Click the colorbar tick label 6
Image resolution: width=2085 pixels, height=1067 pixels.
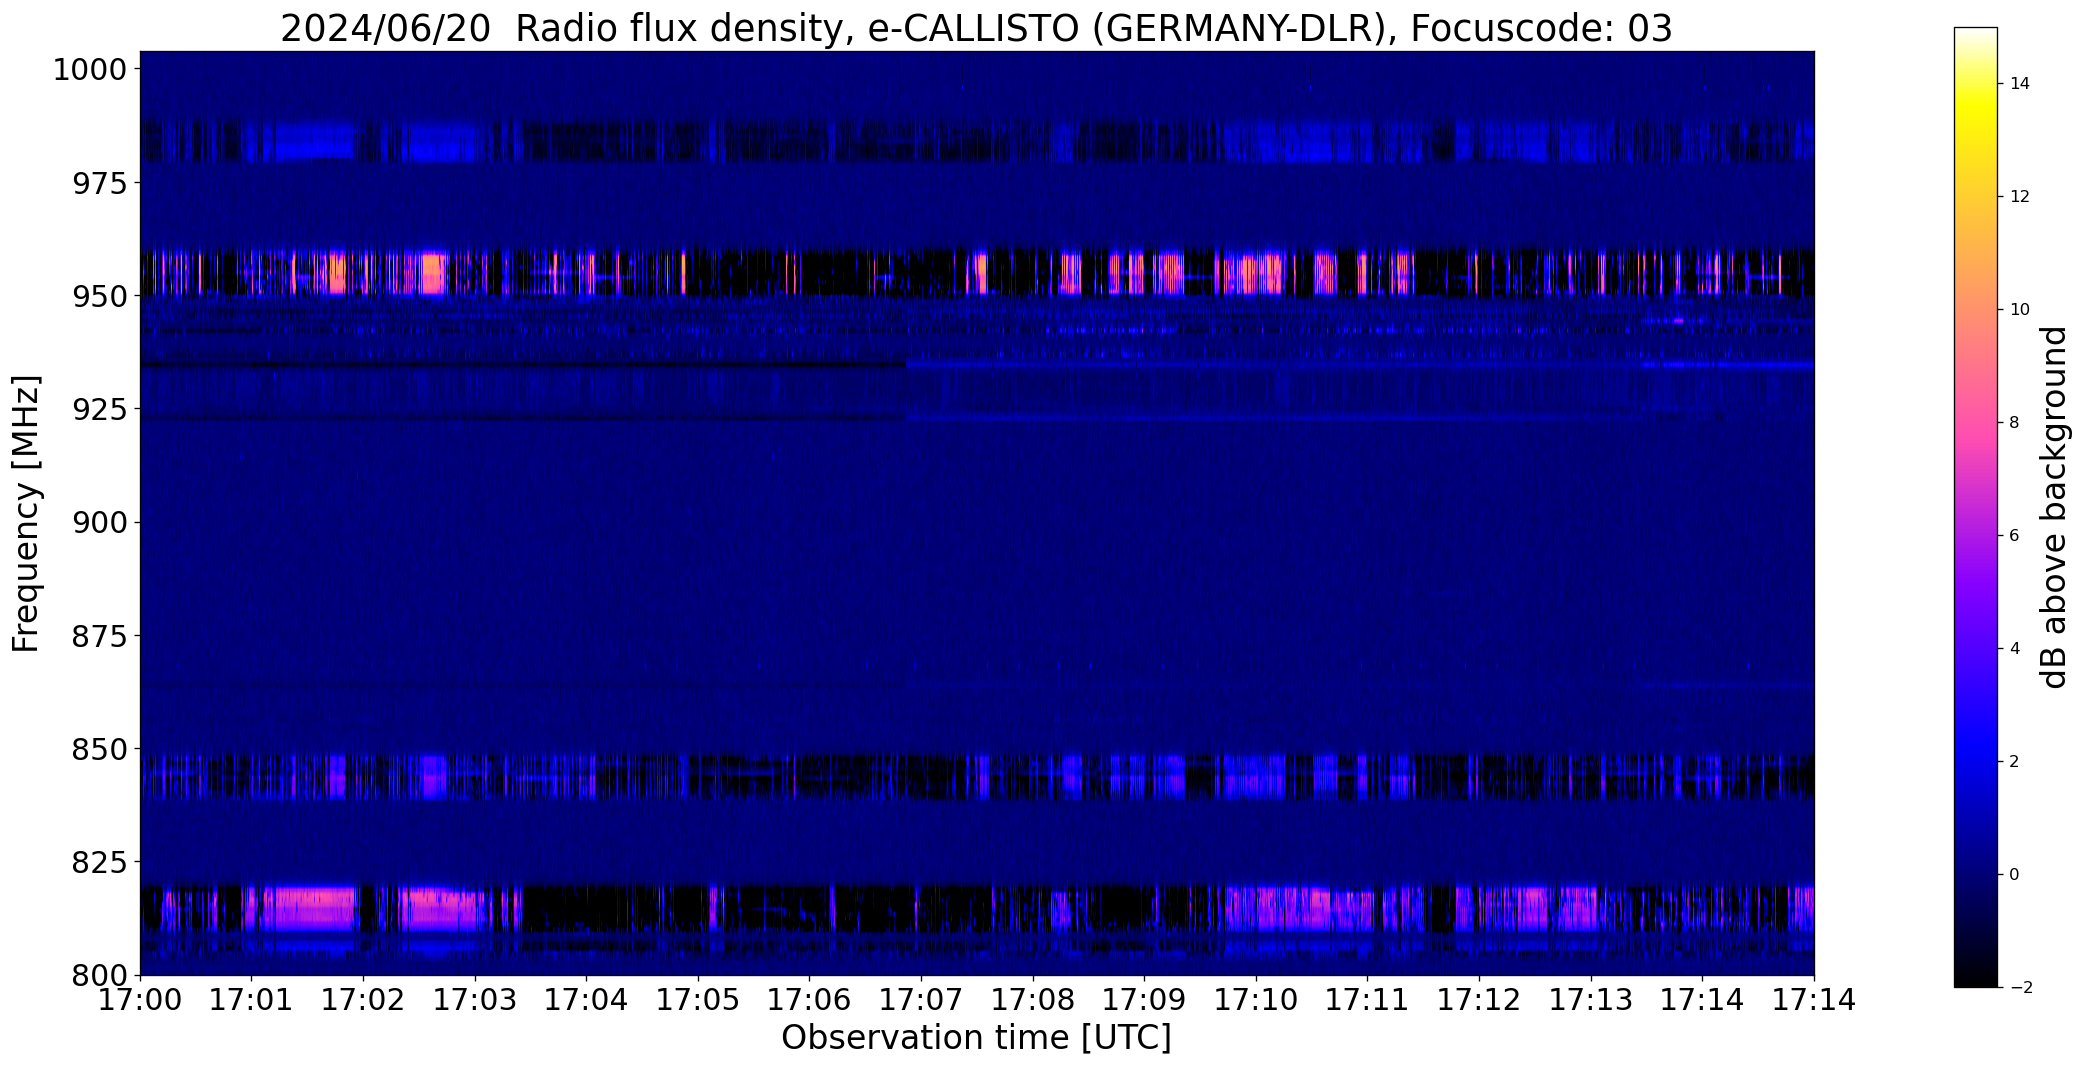click(x=2015, y=536)
